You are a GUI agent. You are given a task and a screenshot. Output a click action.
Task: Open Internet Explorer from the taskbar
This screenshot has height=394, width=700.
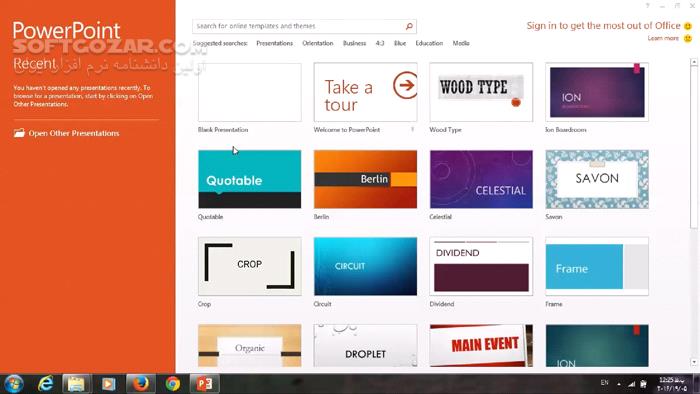click(46, 383)
